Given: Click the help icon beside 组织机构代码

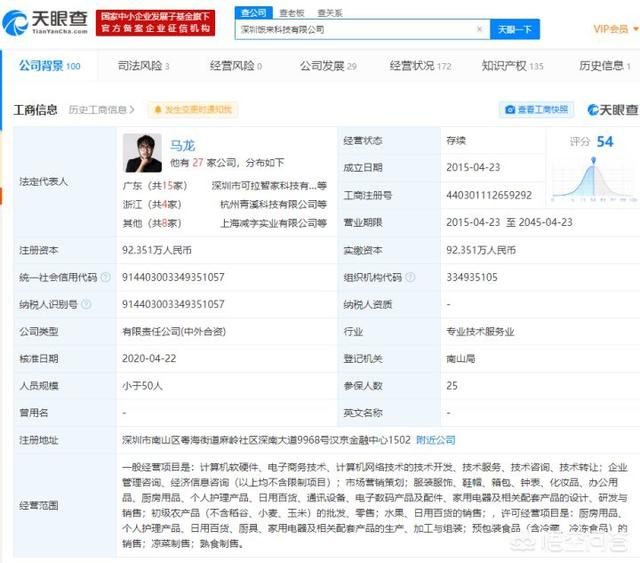Looking at the screenshot, I should pos(410,277).
